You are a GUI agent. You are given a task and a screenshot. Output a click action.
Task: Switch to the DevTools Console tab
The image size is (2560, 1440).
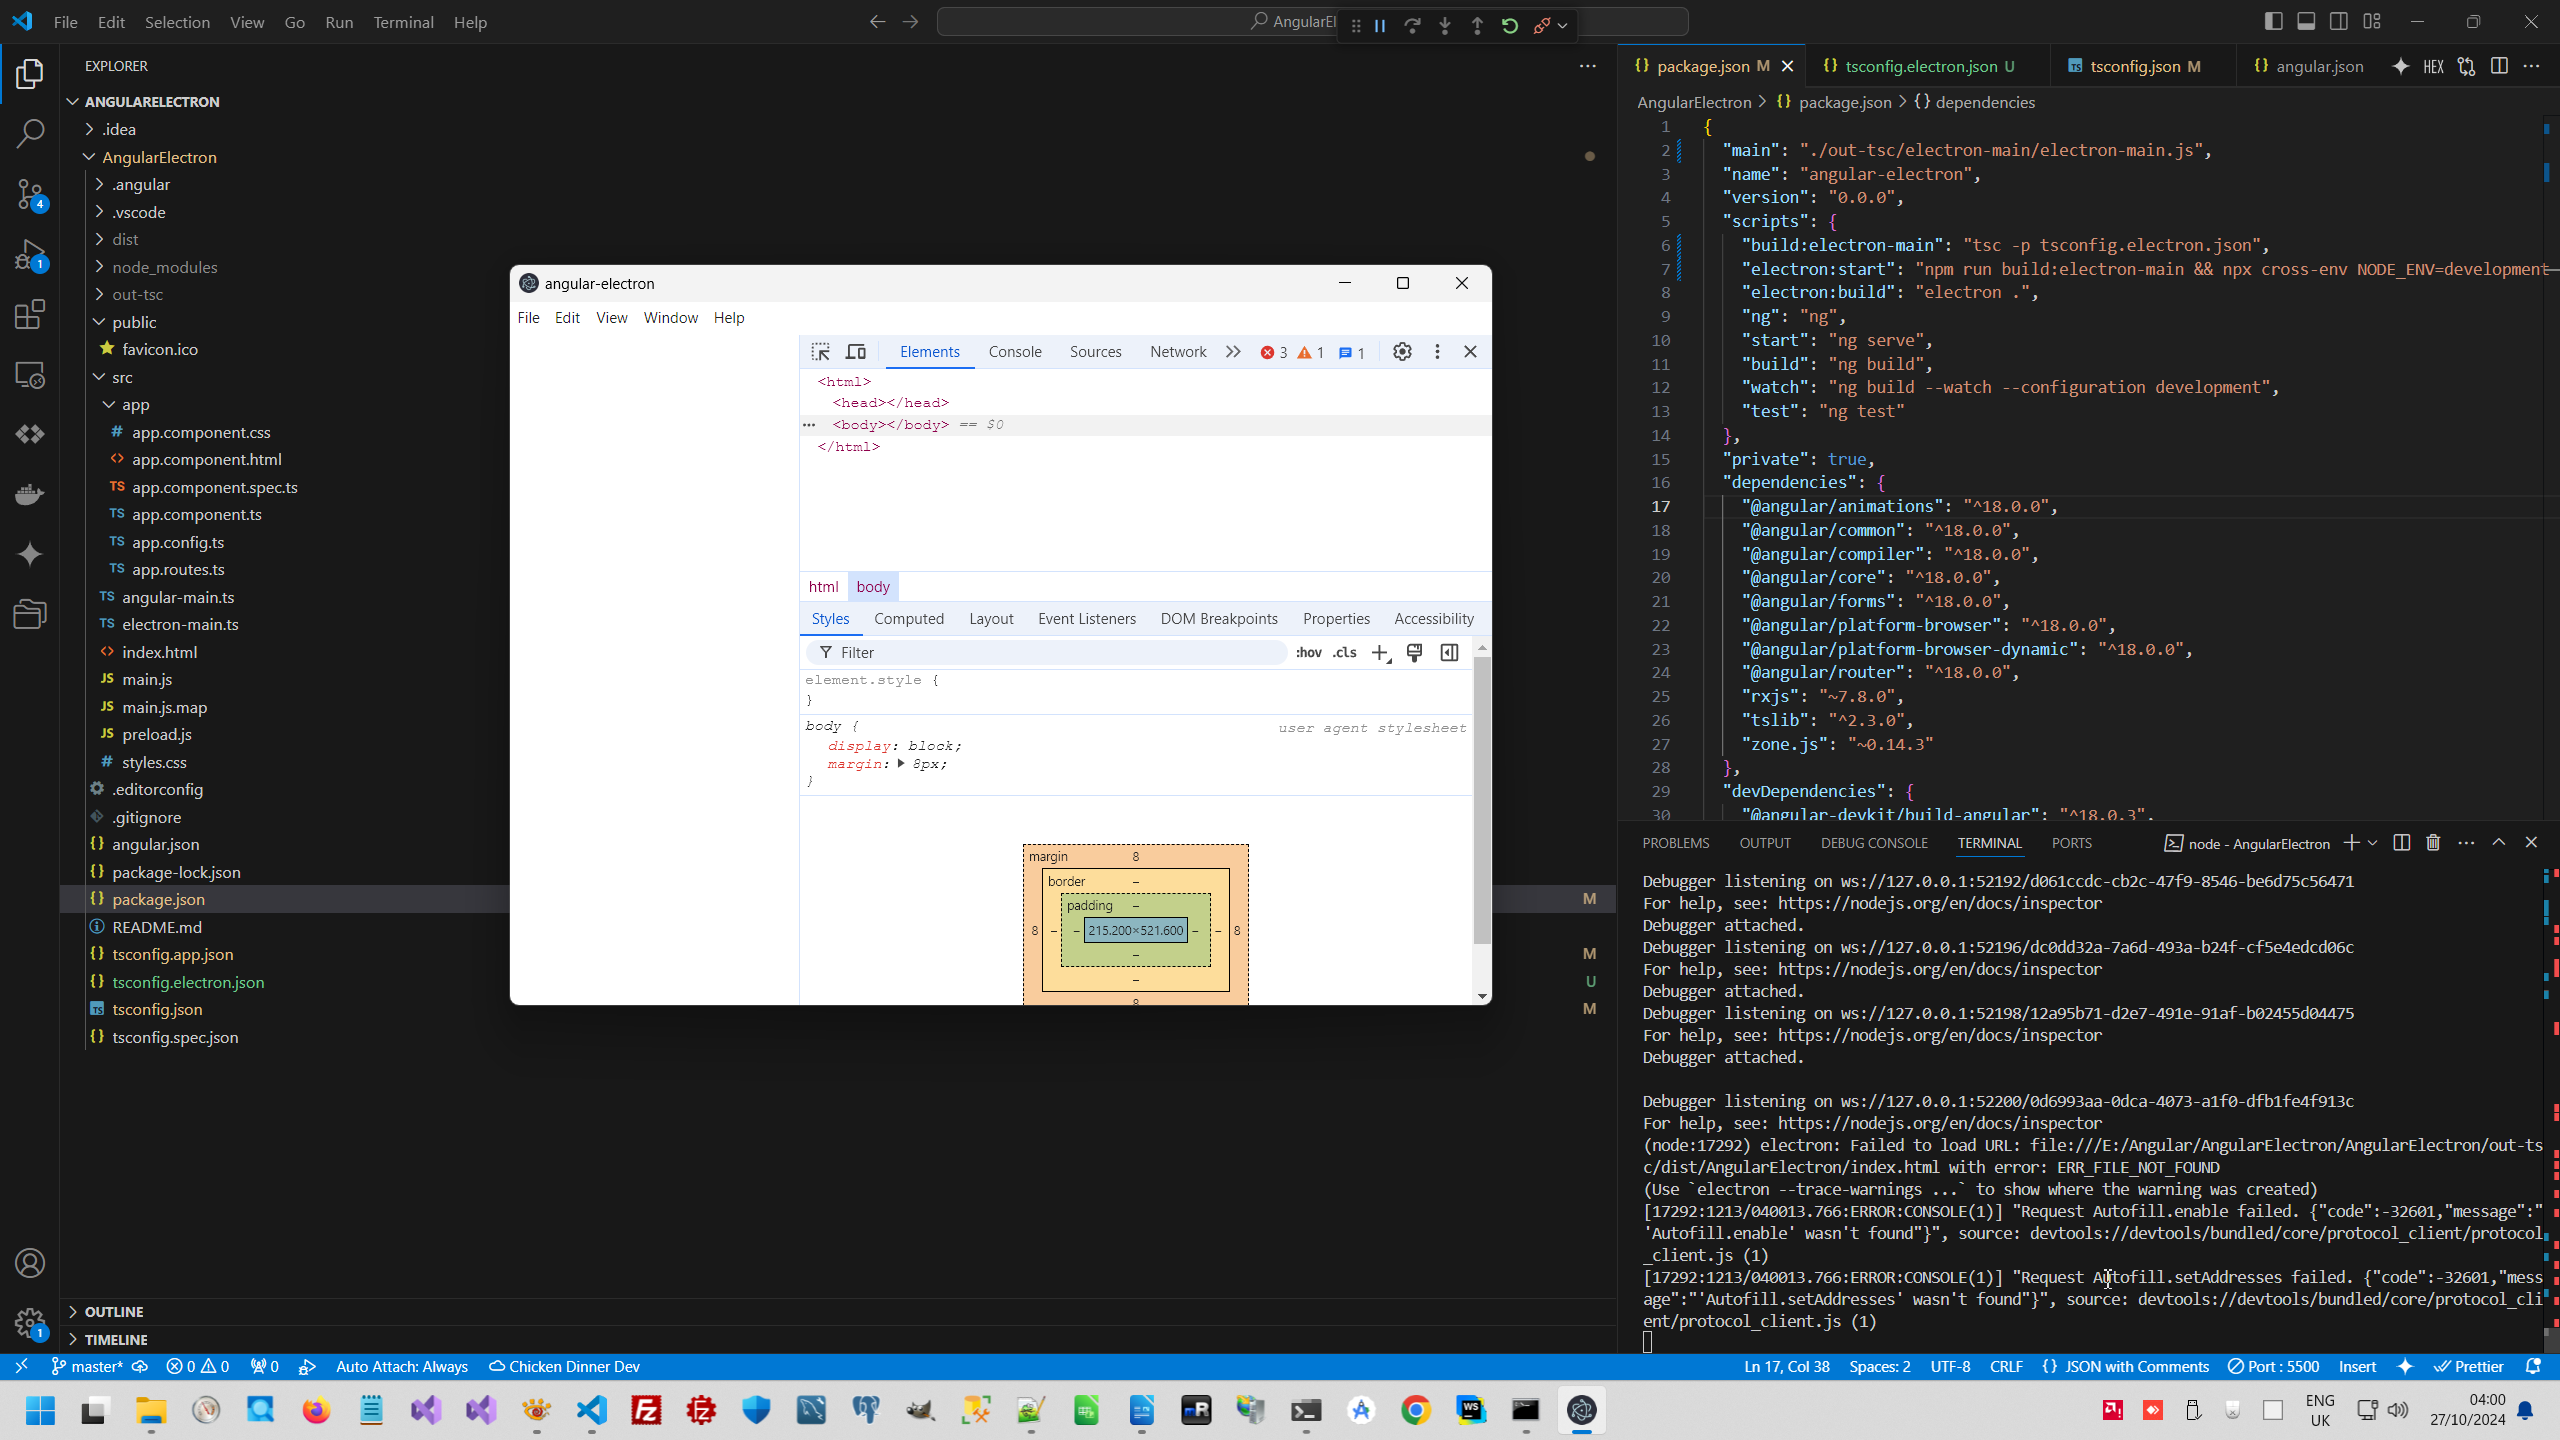1015,352
